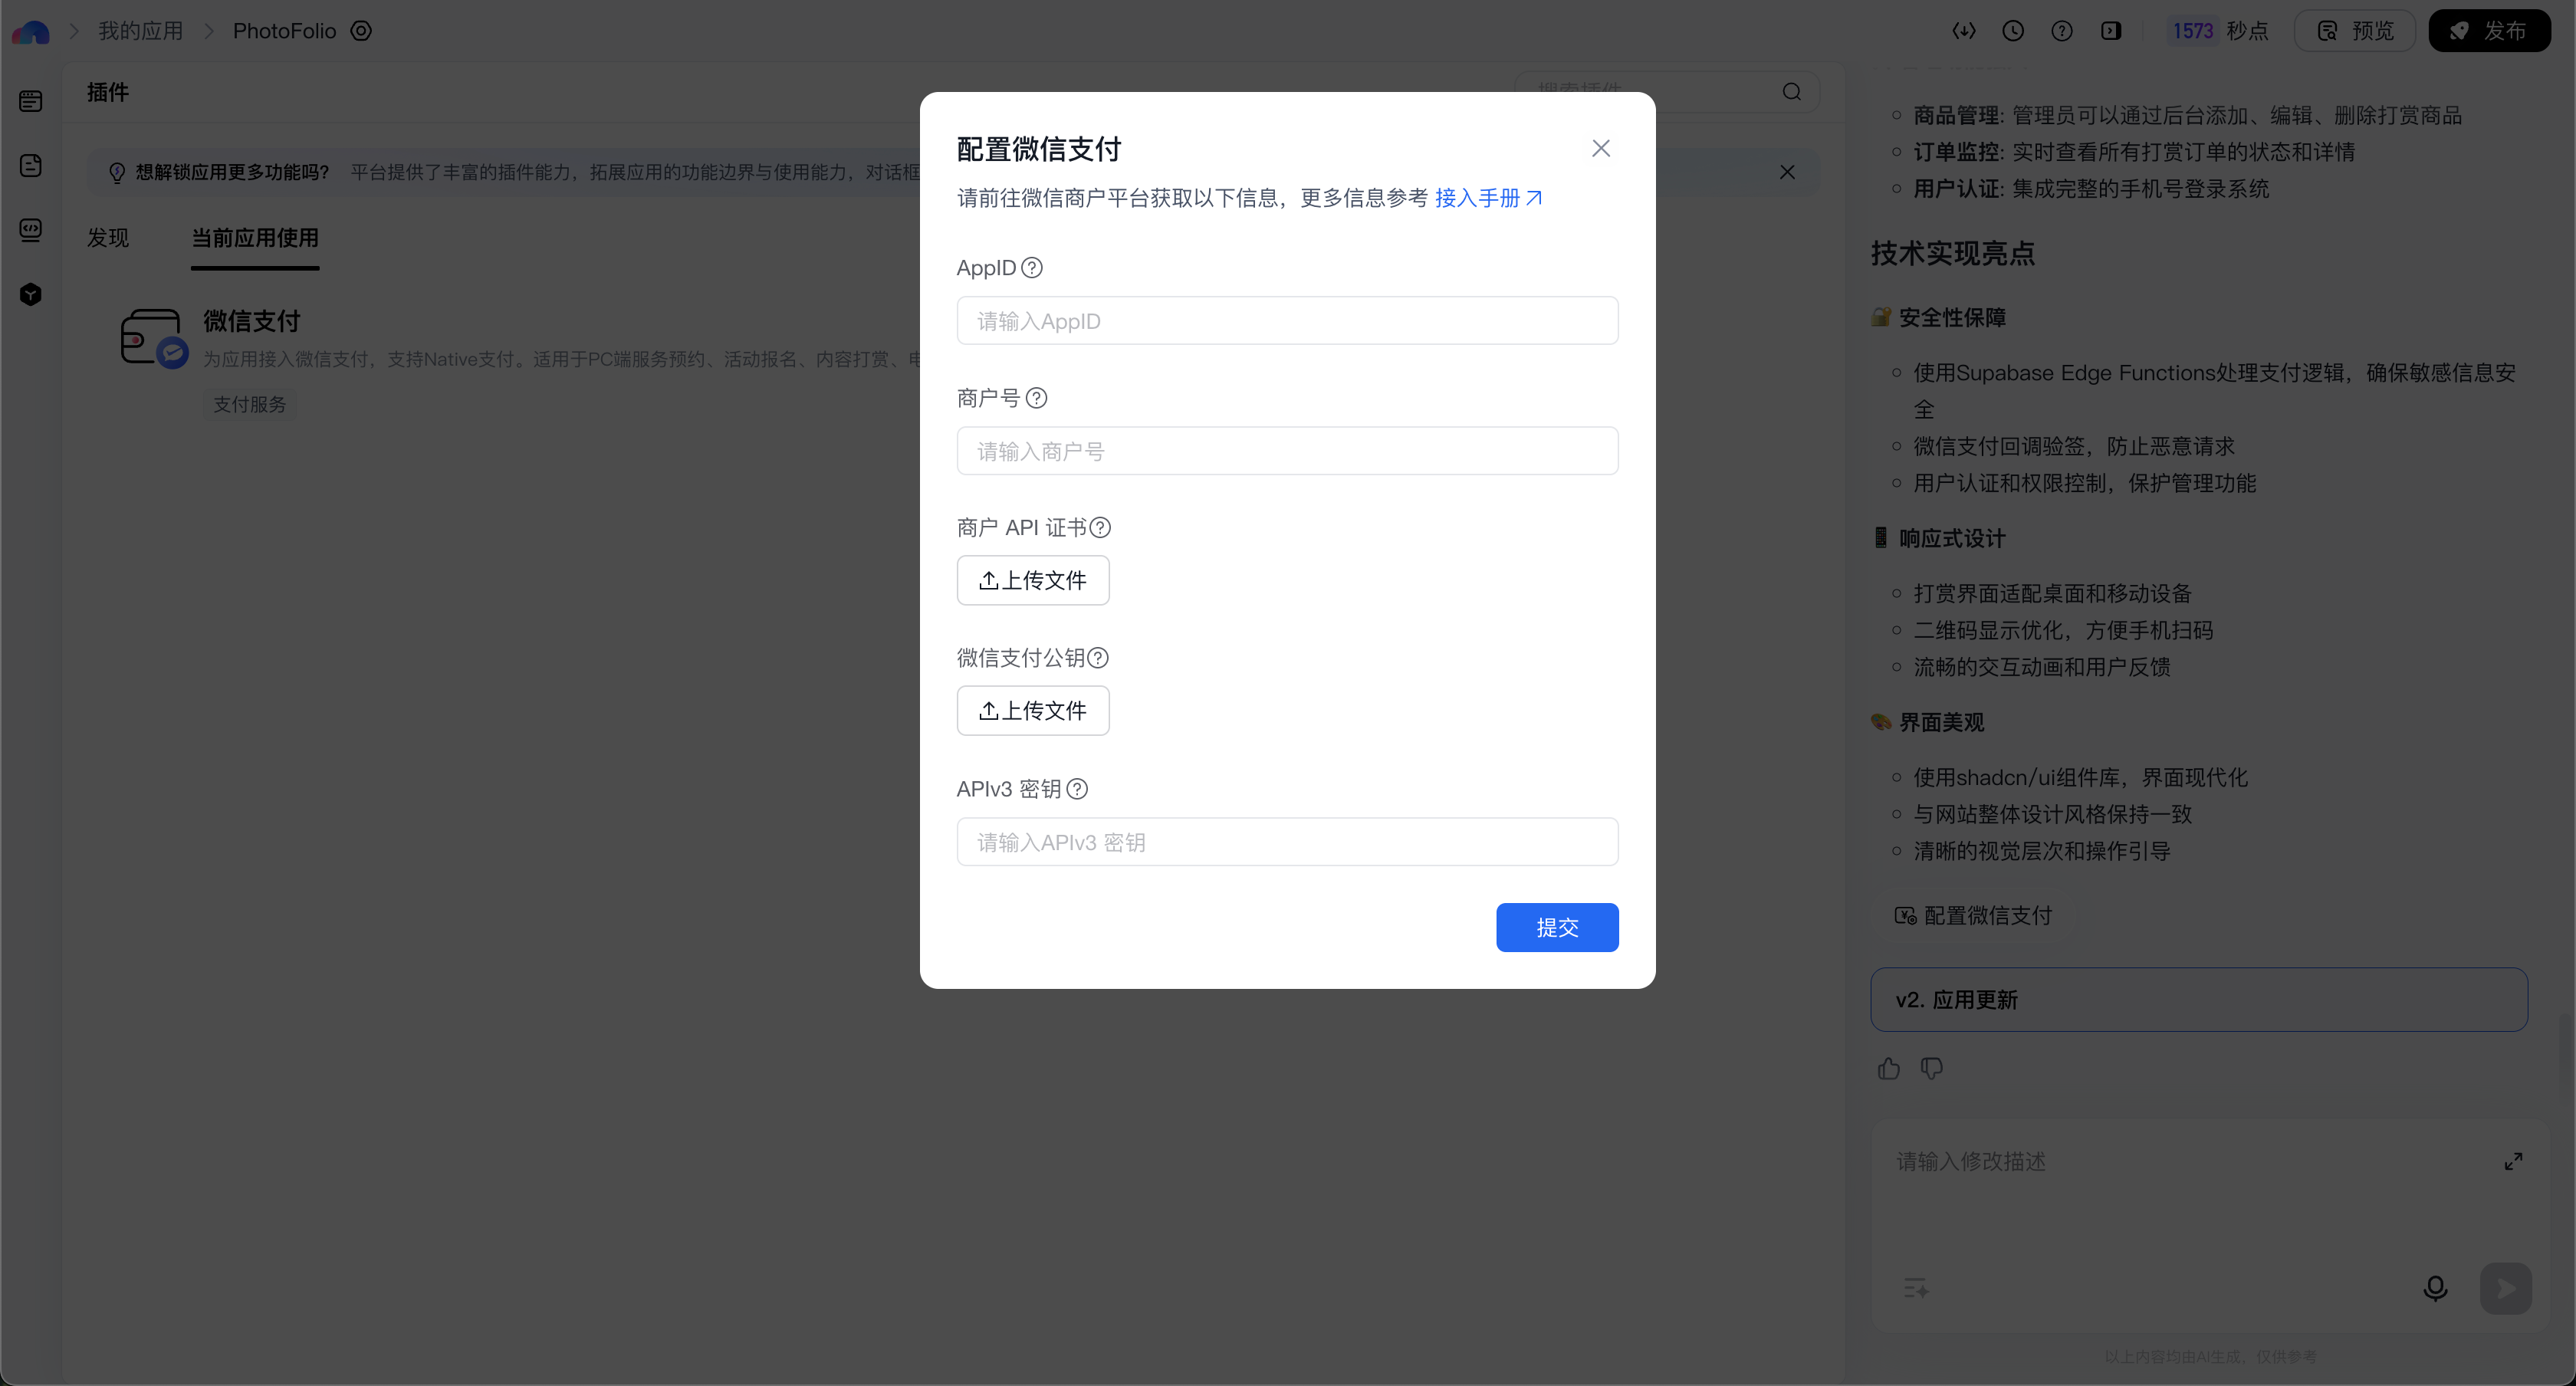Viewport: 2576px width, 1386px height.
Task: Expand the 修改描述 input box
Action: coord(2513,1161)
